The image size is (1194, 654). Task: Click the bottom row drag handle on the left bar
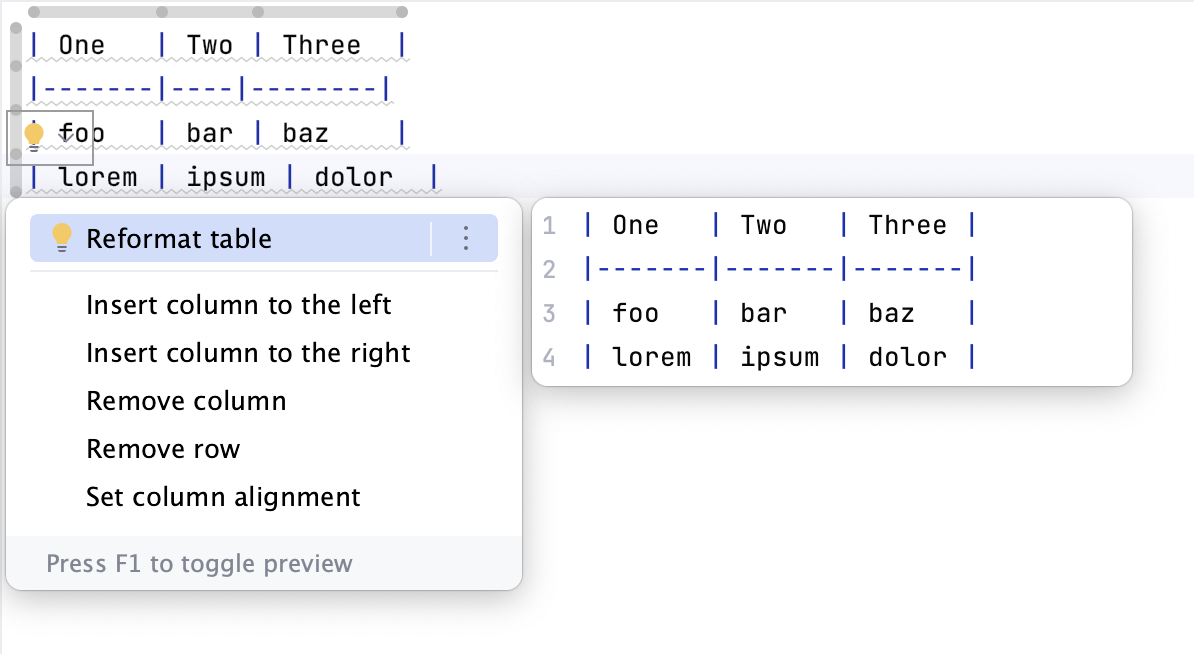coord(14,189)
